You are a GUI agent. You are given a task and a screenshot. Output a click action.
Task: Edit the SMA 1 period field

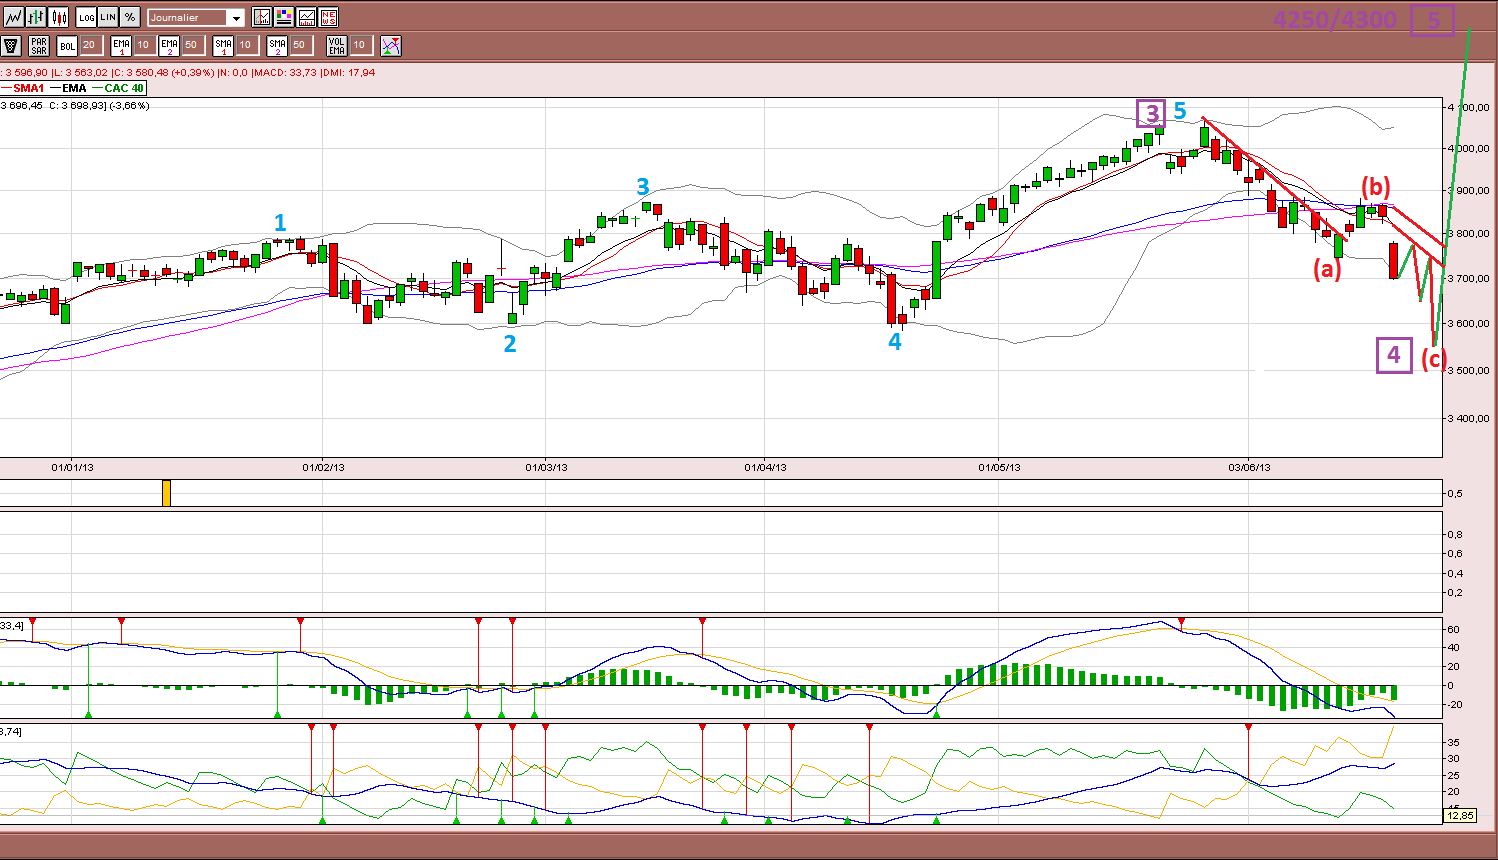tap(246, 45)
